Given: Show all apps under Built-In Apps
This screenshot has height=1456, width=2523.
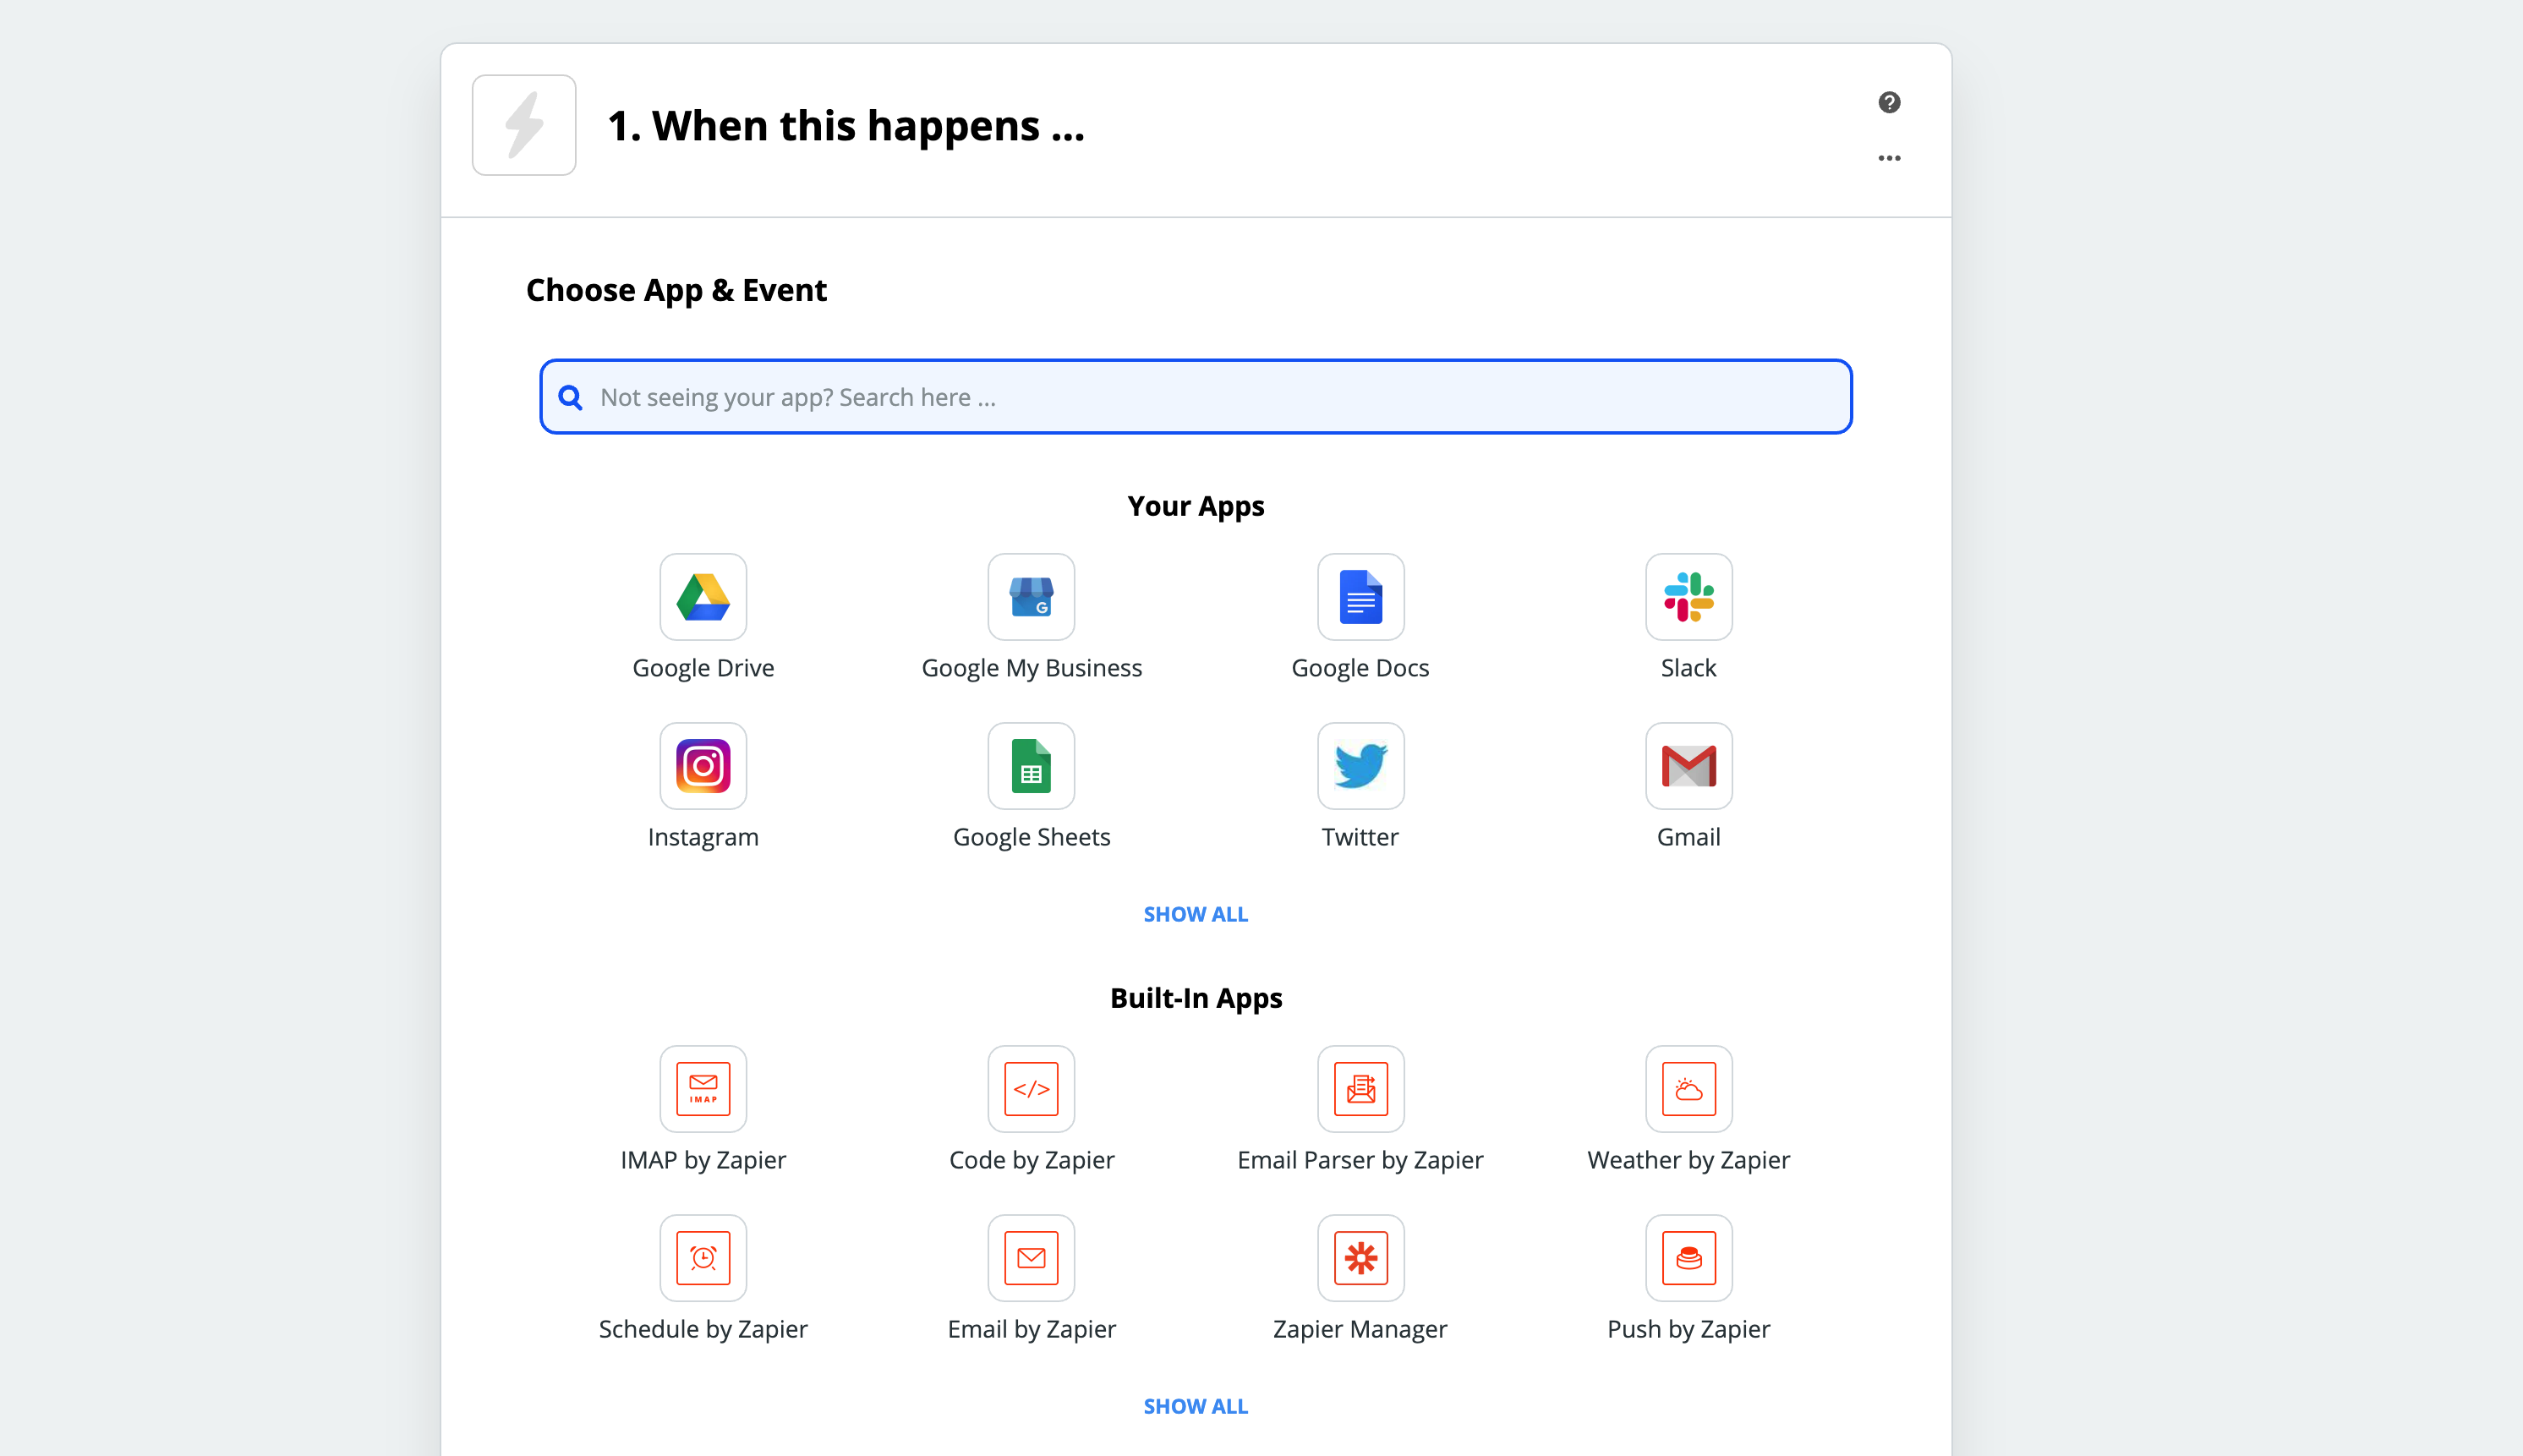Looking at the screenshot, I should 1195,1406.
